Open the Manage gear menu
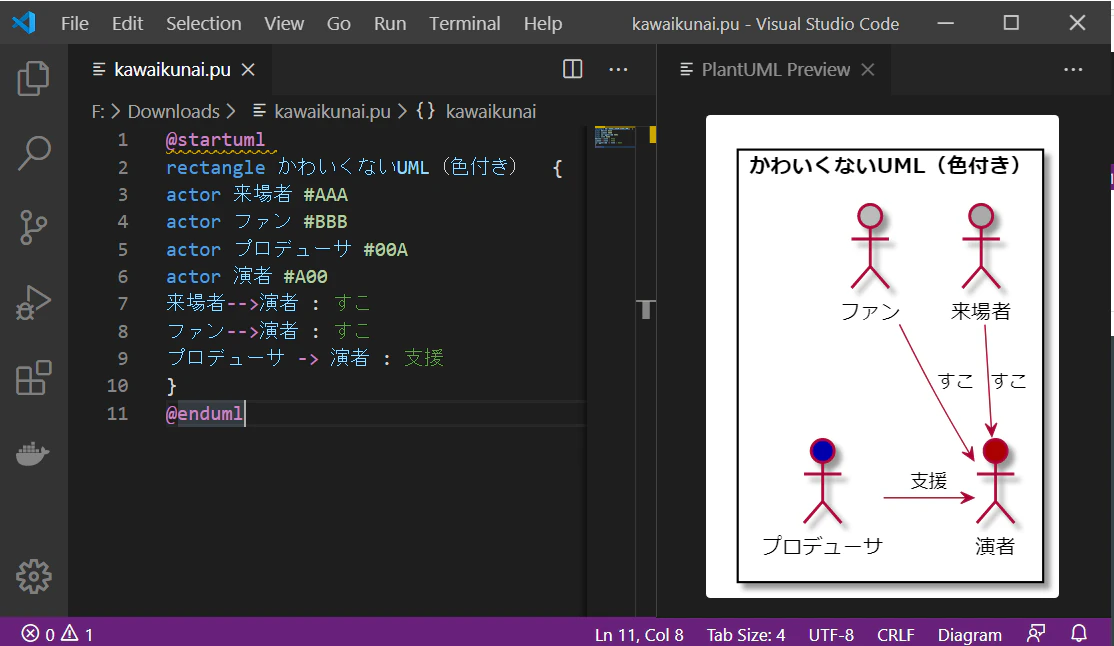1114x646 pixels. (33, 576)
